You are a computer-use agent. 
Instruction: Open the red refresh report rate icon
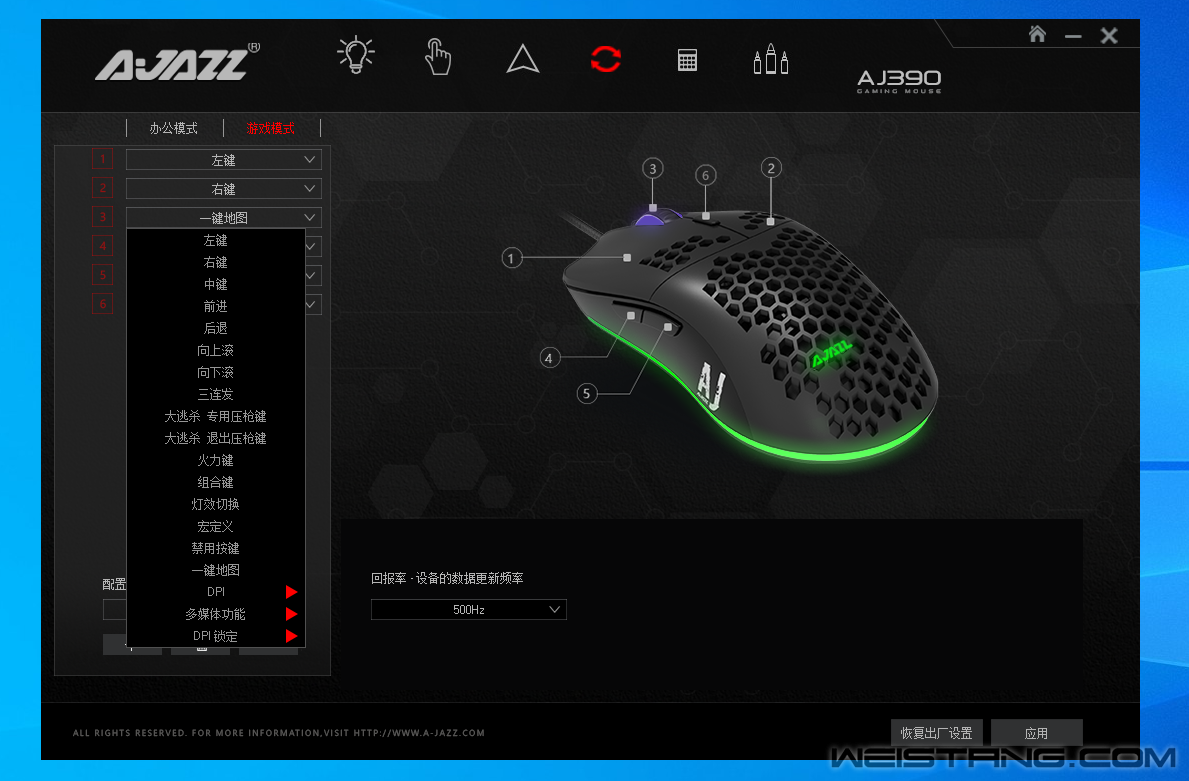tap(605, 59)
